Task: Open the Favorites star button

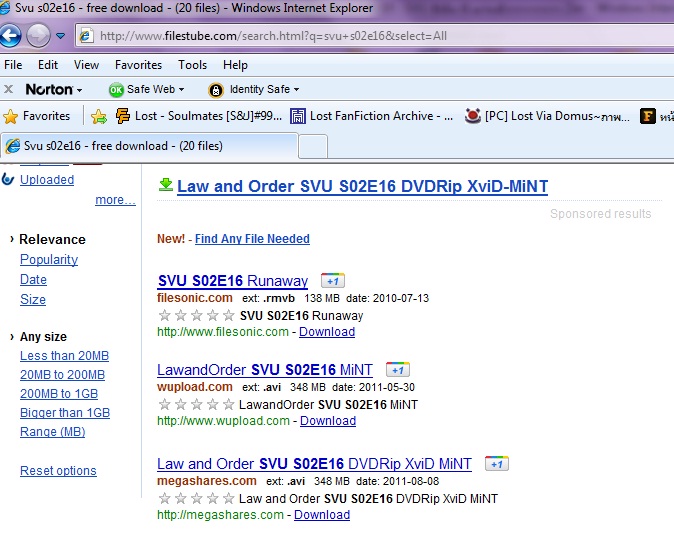Action: 37,116
